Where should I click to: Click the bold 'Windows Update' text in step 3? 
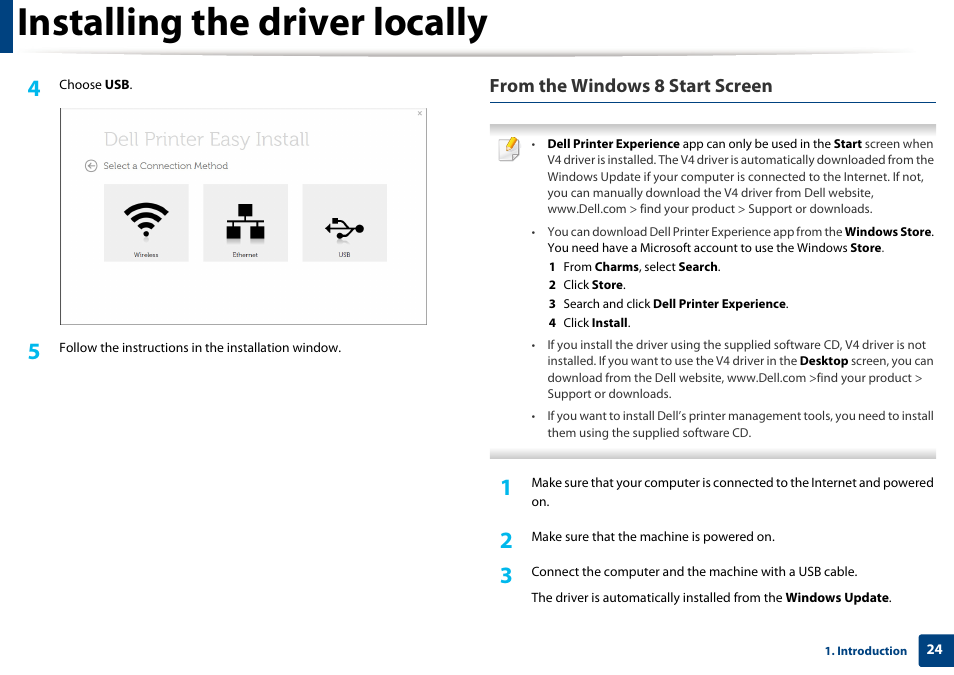pyautogui.click(x=837, y=598)
